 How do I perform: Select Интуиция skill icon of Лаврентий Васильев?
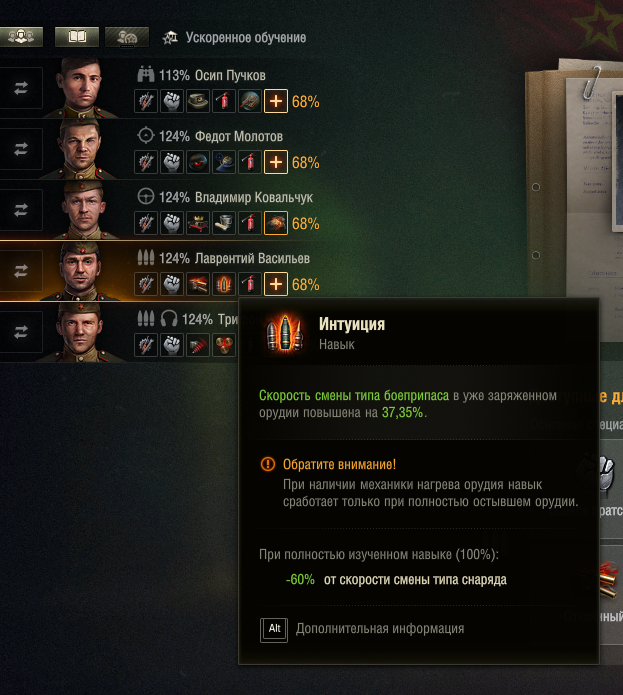tap(224, 284)
